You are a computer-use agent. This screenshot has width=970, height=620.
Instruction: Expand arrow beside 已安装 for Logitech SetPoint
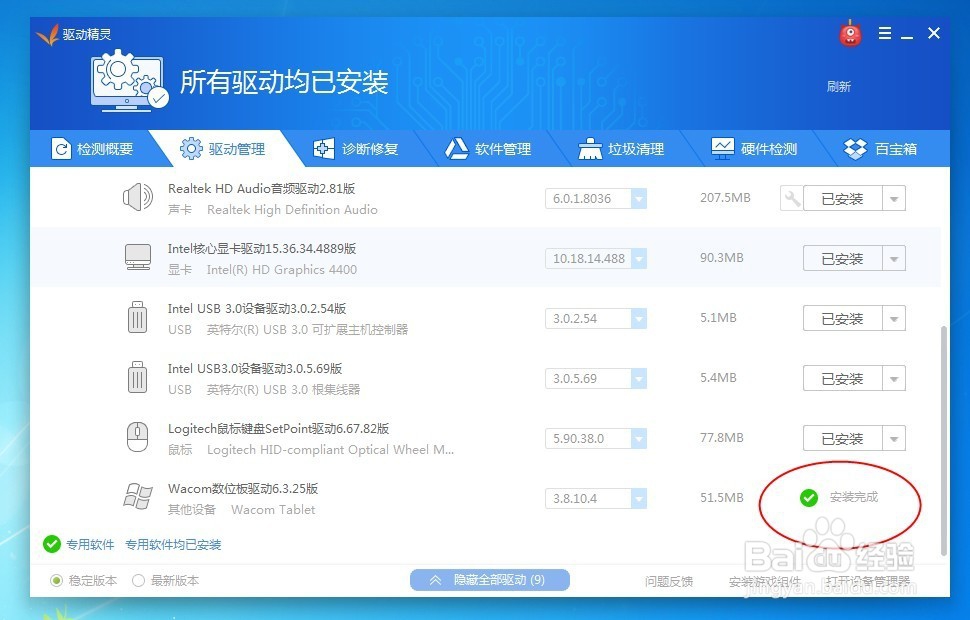coord(894,439)
